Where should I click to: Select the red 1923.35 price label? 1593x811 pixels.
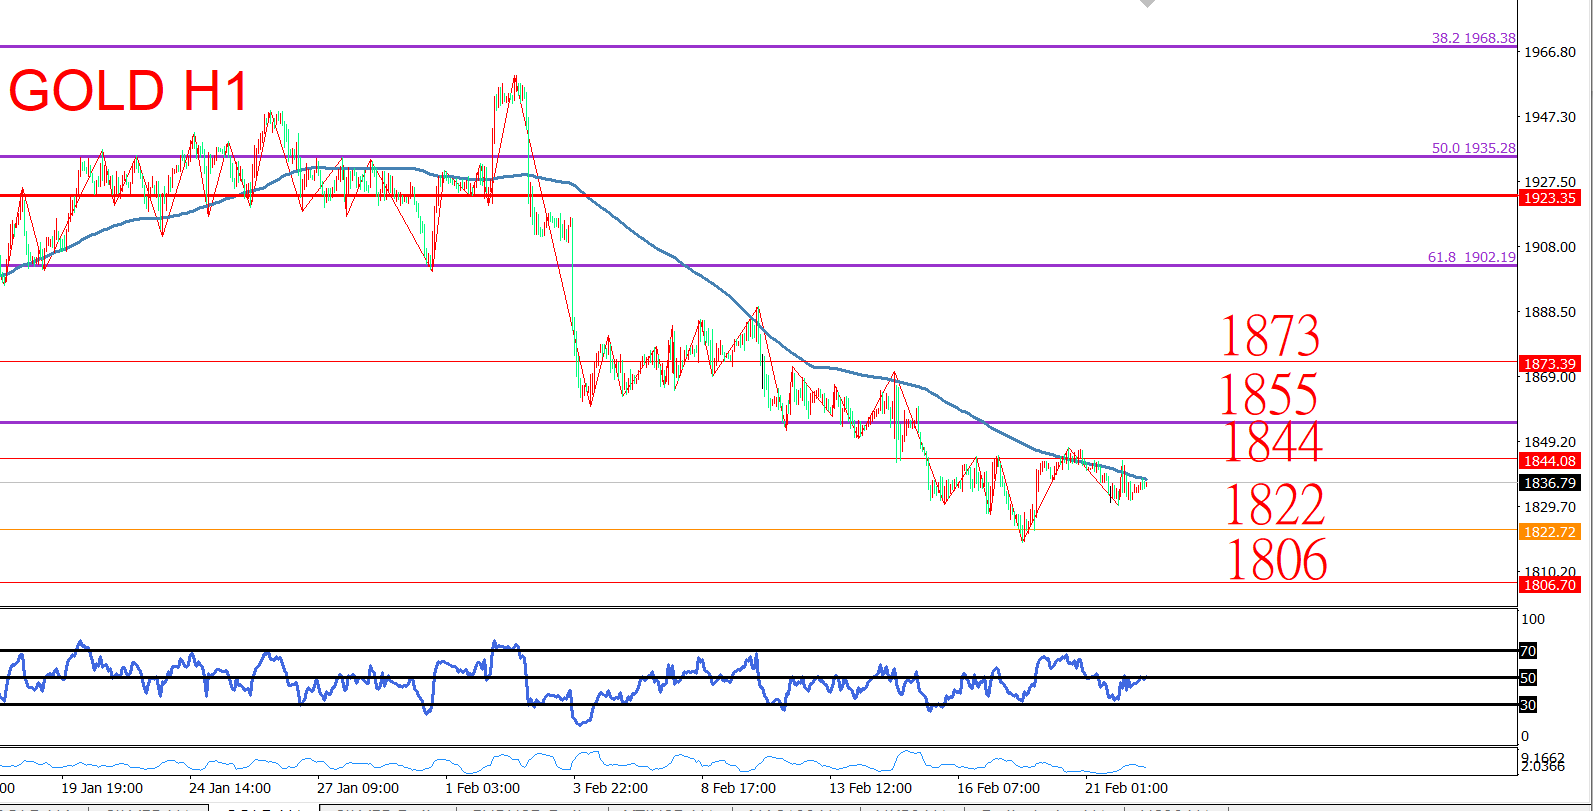(x=1549, y=198)
